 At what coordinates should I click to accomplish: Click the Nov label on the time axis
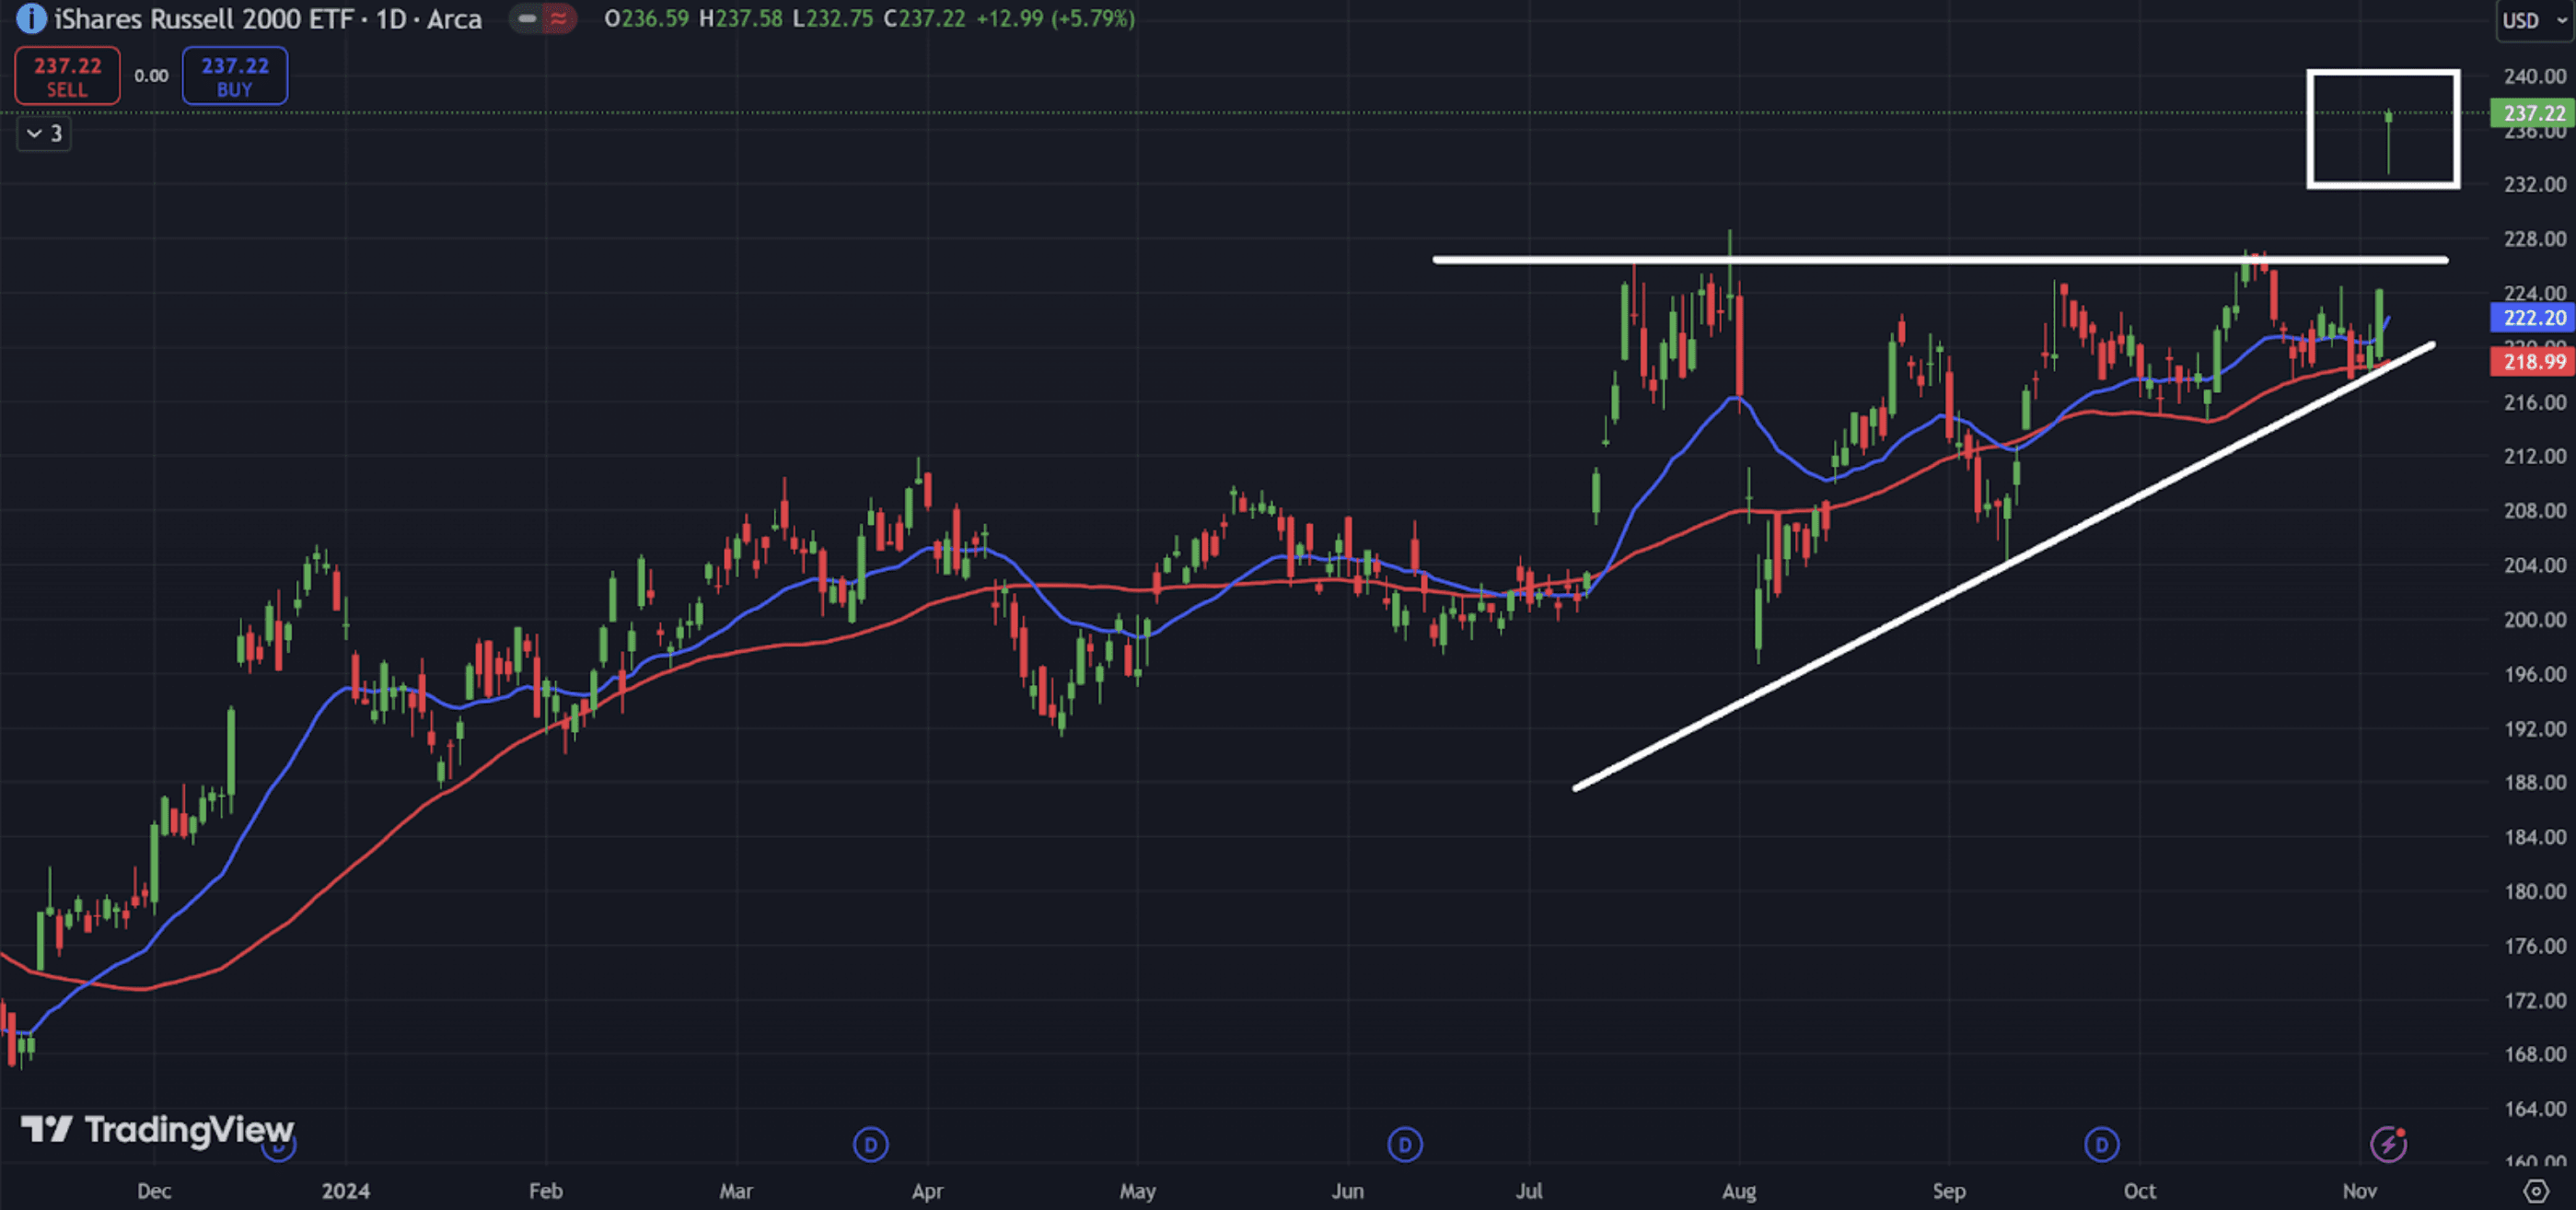[x=2358, y=1190]
